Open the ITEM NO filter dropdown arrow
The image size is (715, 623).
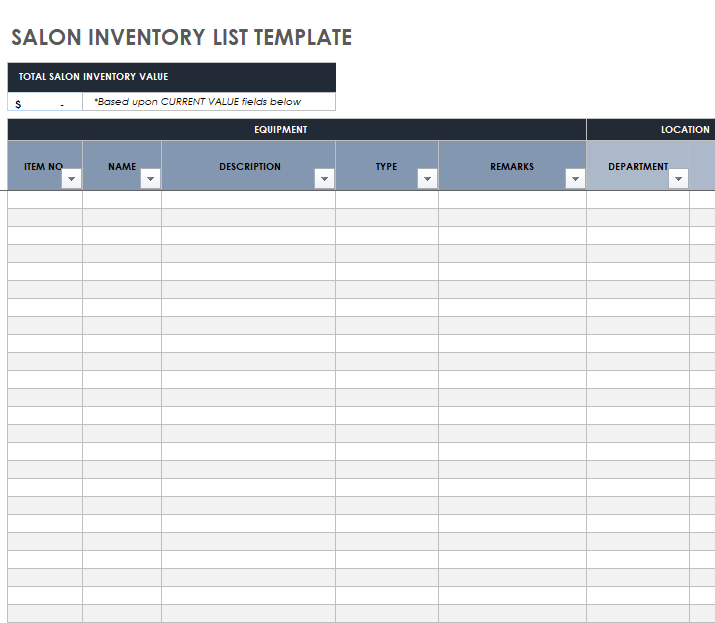pyautogui.click(x=71, y=179)
